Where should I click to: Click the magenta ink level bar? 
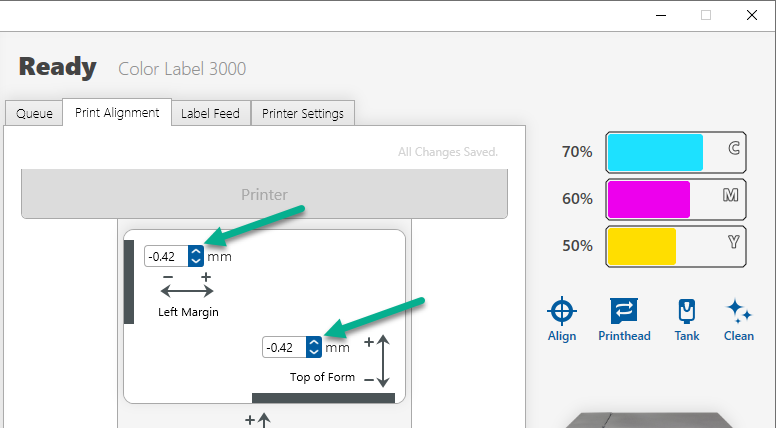pos(676,199)
